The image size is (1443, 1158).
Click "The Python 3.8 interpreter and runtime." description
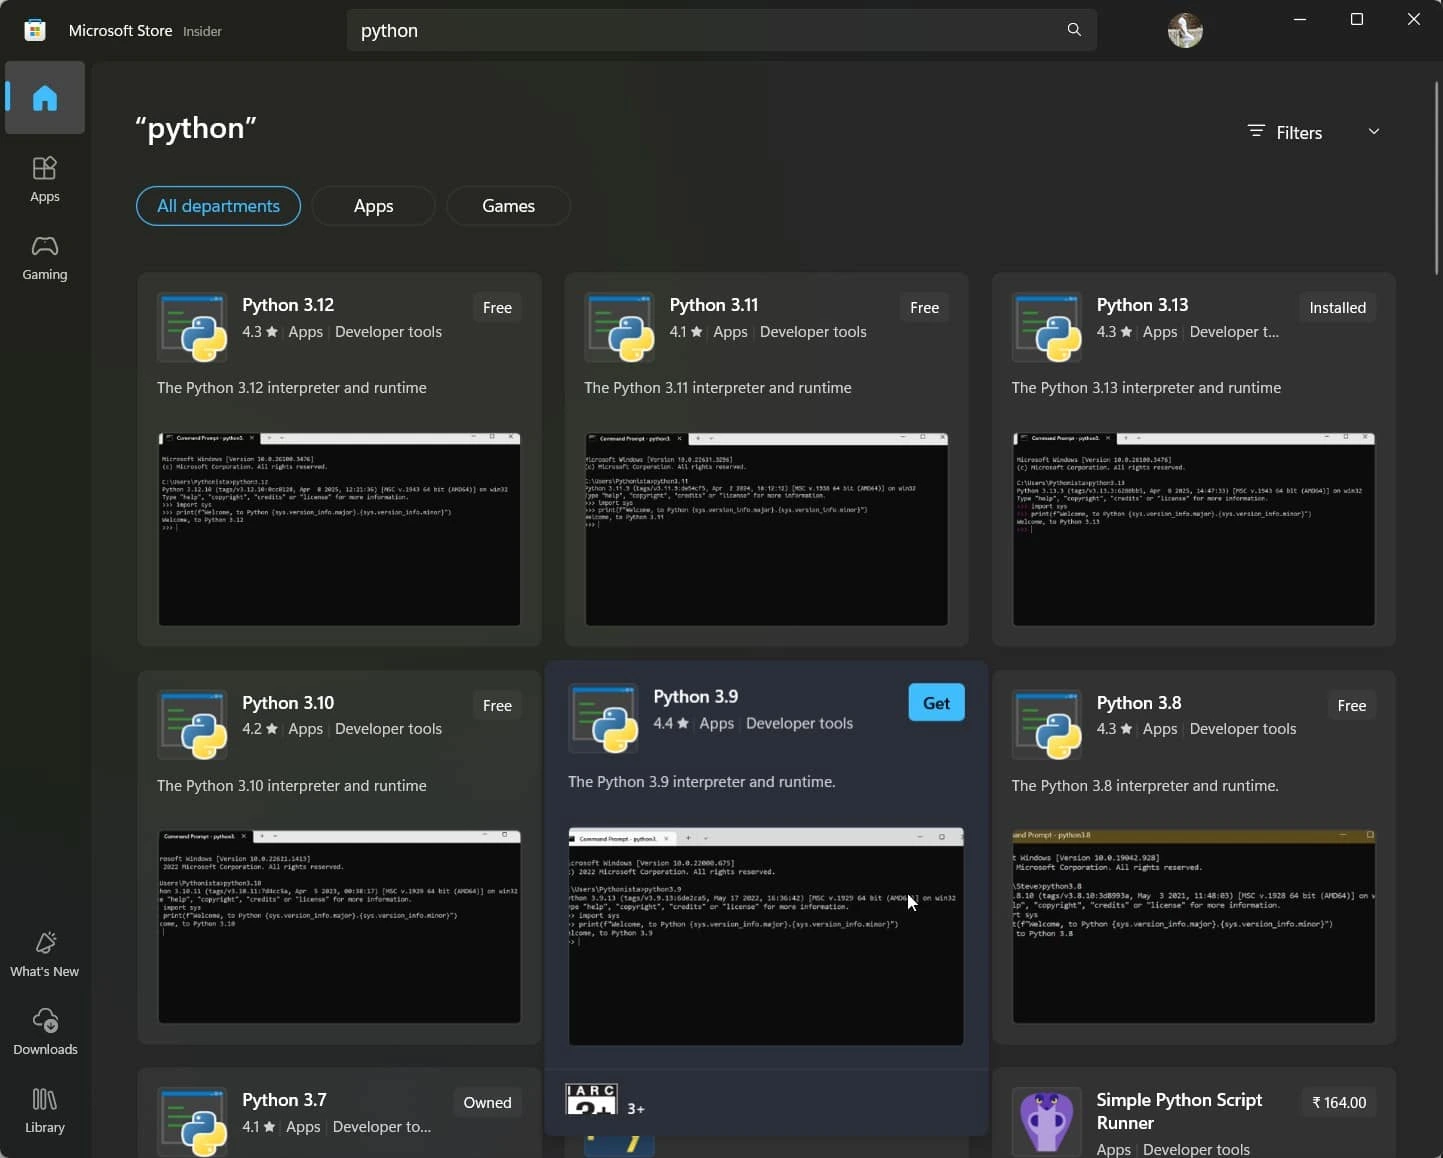[x=1145, y=786]
